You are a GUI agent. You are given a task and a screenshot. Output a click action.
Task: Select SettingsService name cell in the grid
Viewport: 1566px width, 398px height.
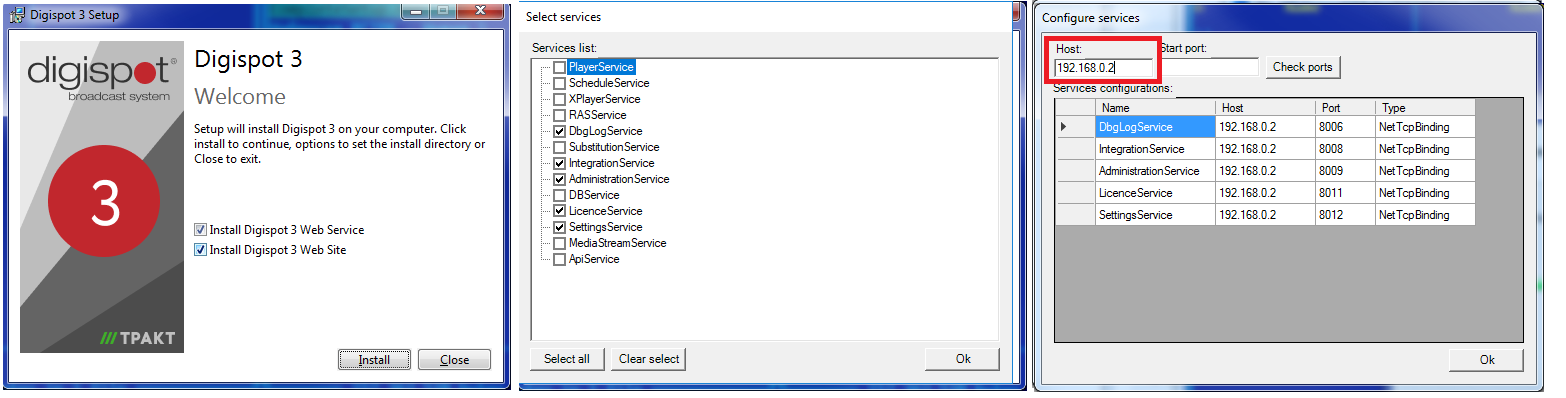pyautogui.click(x=1155, y=215)
